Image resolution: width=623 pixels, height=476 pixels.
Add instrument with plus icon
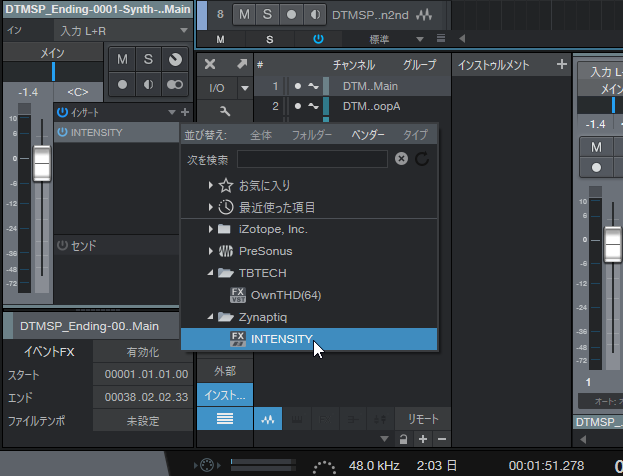pos(561,64)
